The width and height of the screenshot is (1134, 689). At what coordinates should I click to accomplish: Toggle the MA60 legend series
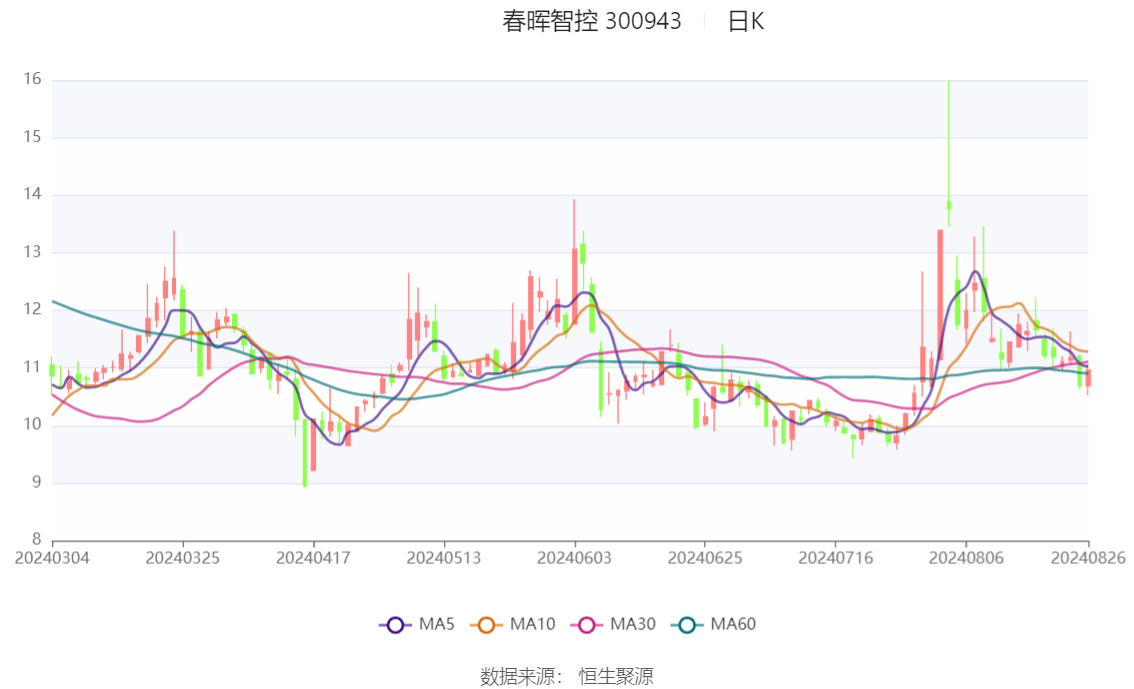(x=713, y=624)
